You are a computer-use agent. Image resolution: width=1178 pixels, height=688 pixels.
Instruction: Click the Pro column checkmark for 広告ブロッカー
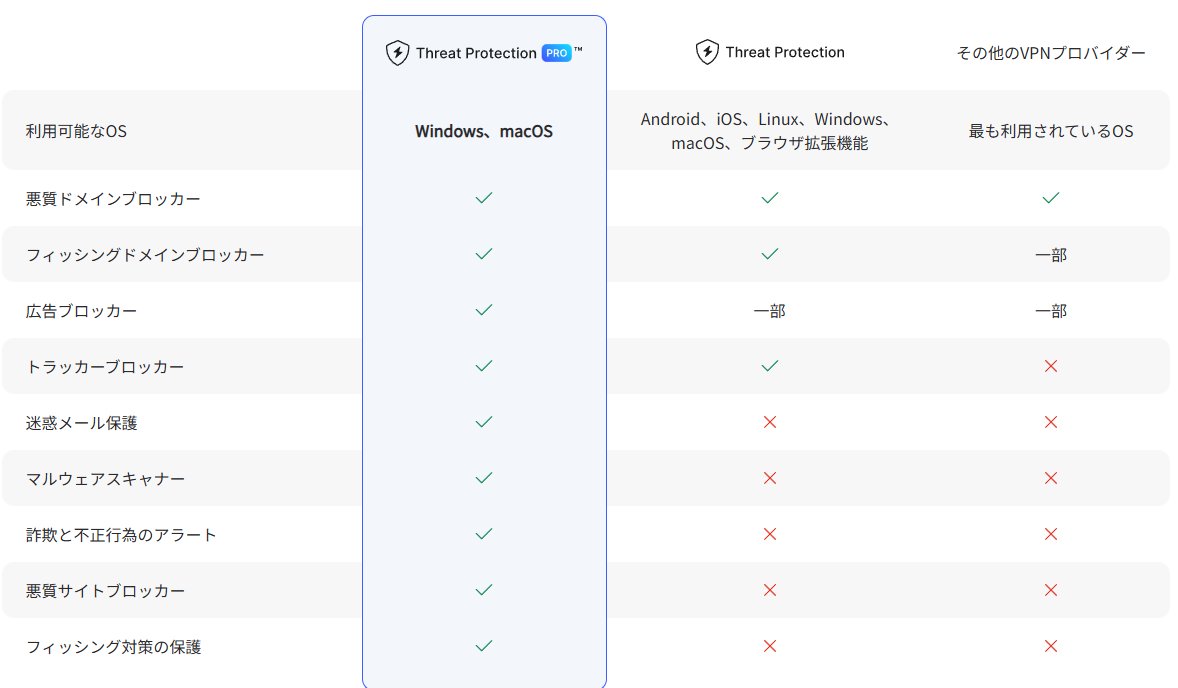pos(484,310)
